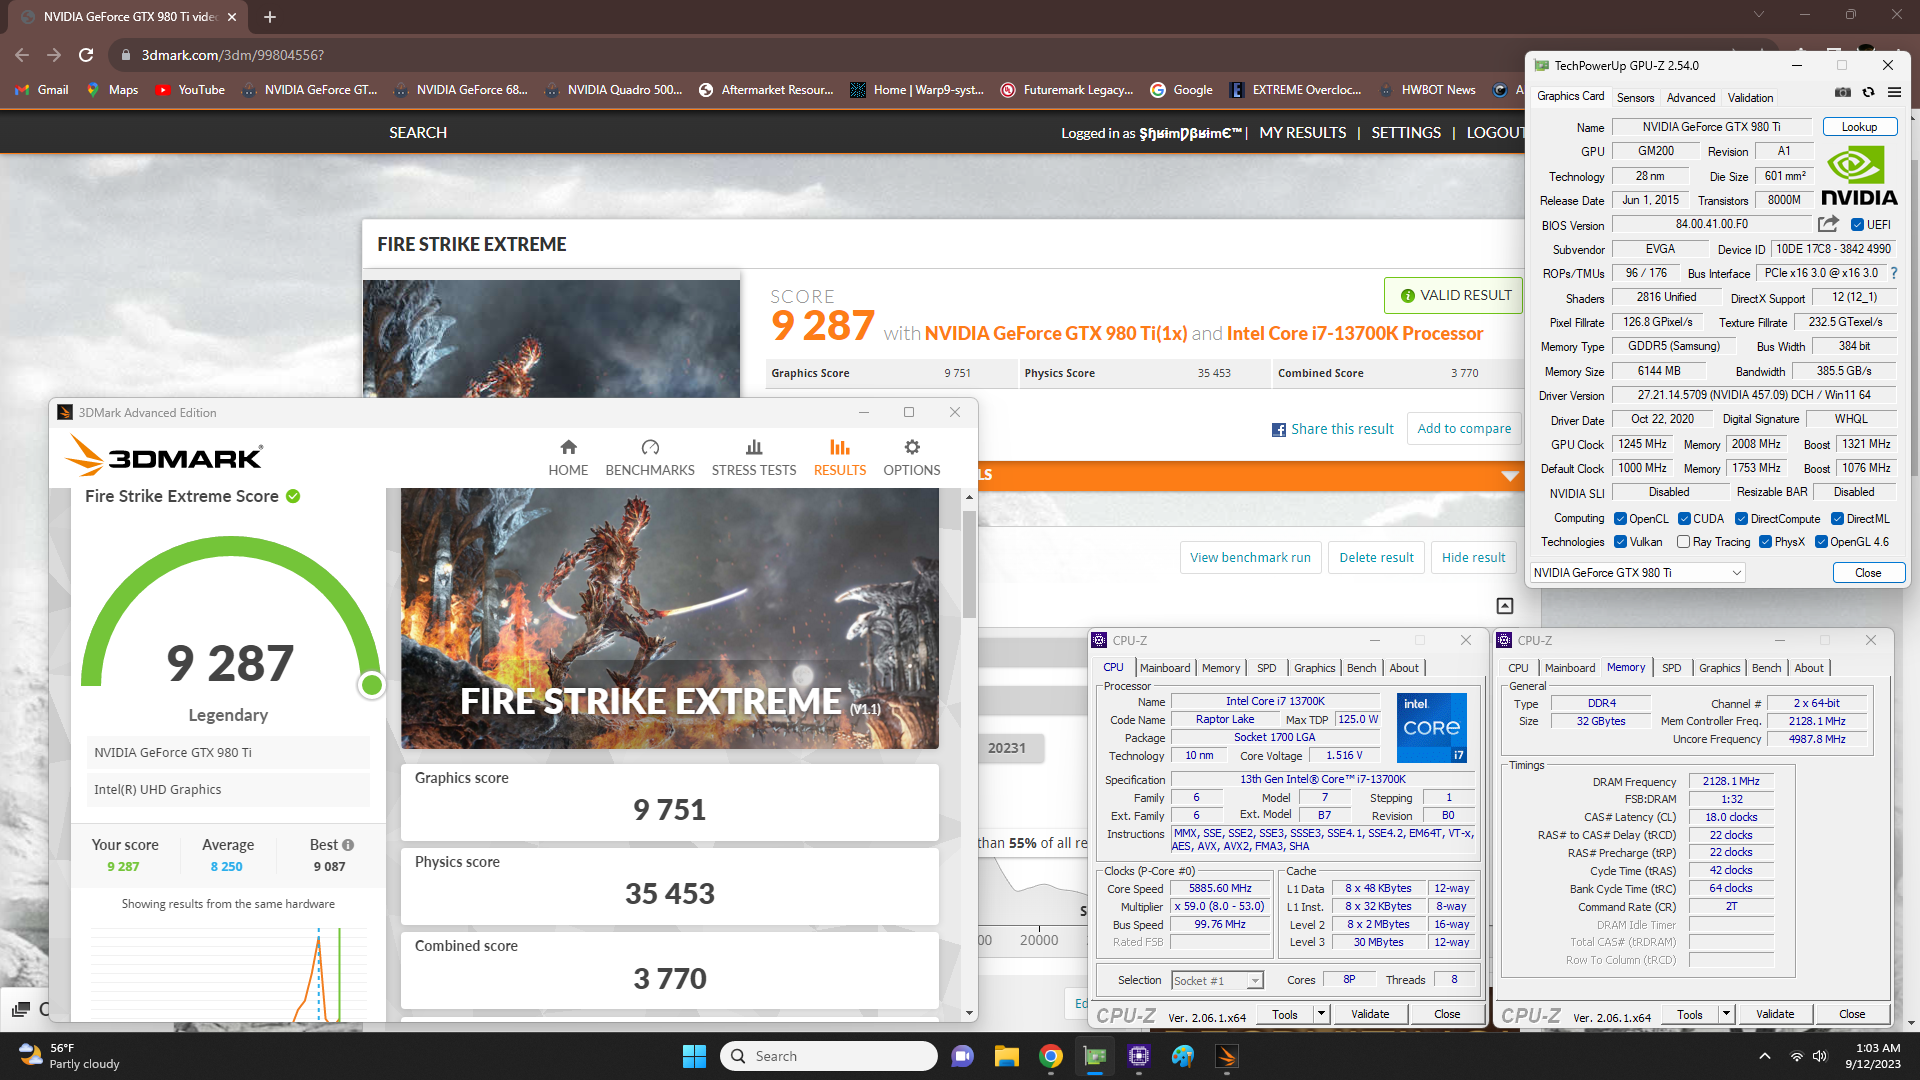Take a GPU-Z screenshot with camera icon
The image size is (1920, 1080).
pyautogui.click(x=1843, y=92)
